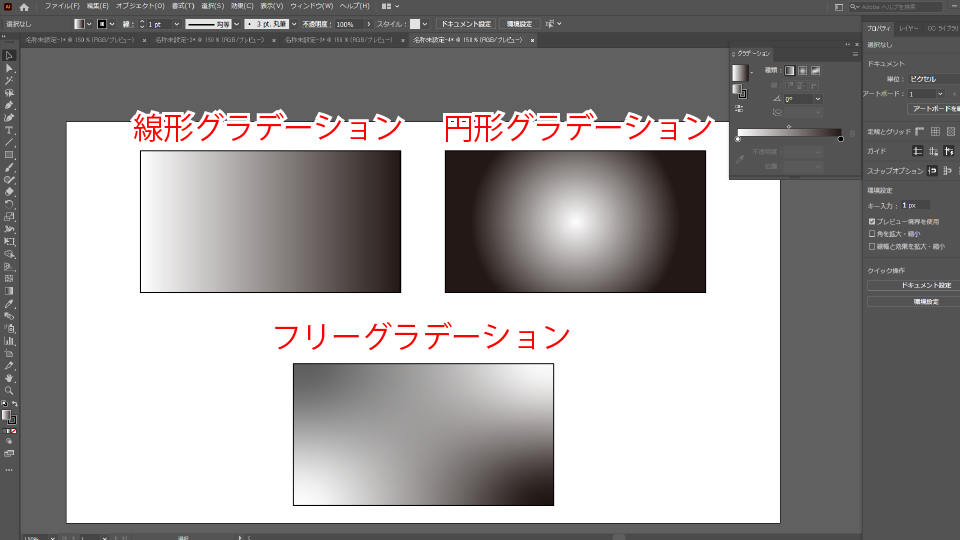Click the white gradient stop
This screenshot has width=960, height=540.
click(738, 139)
